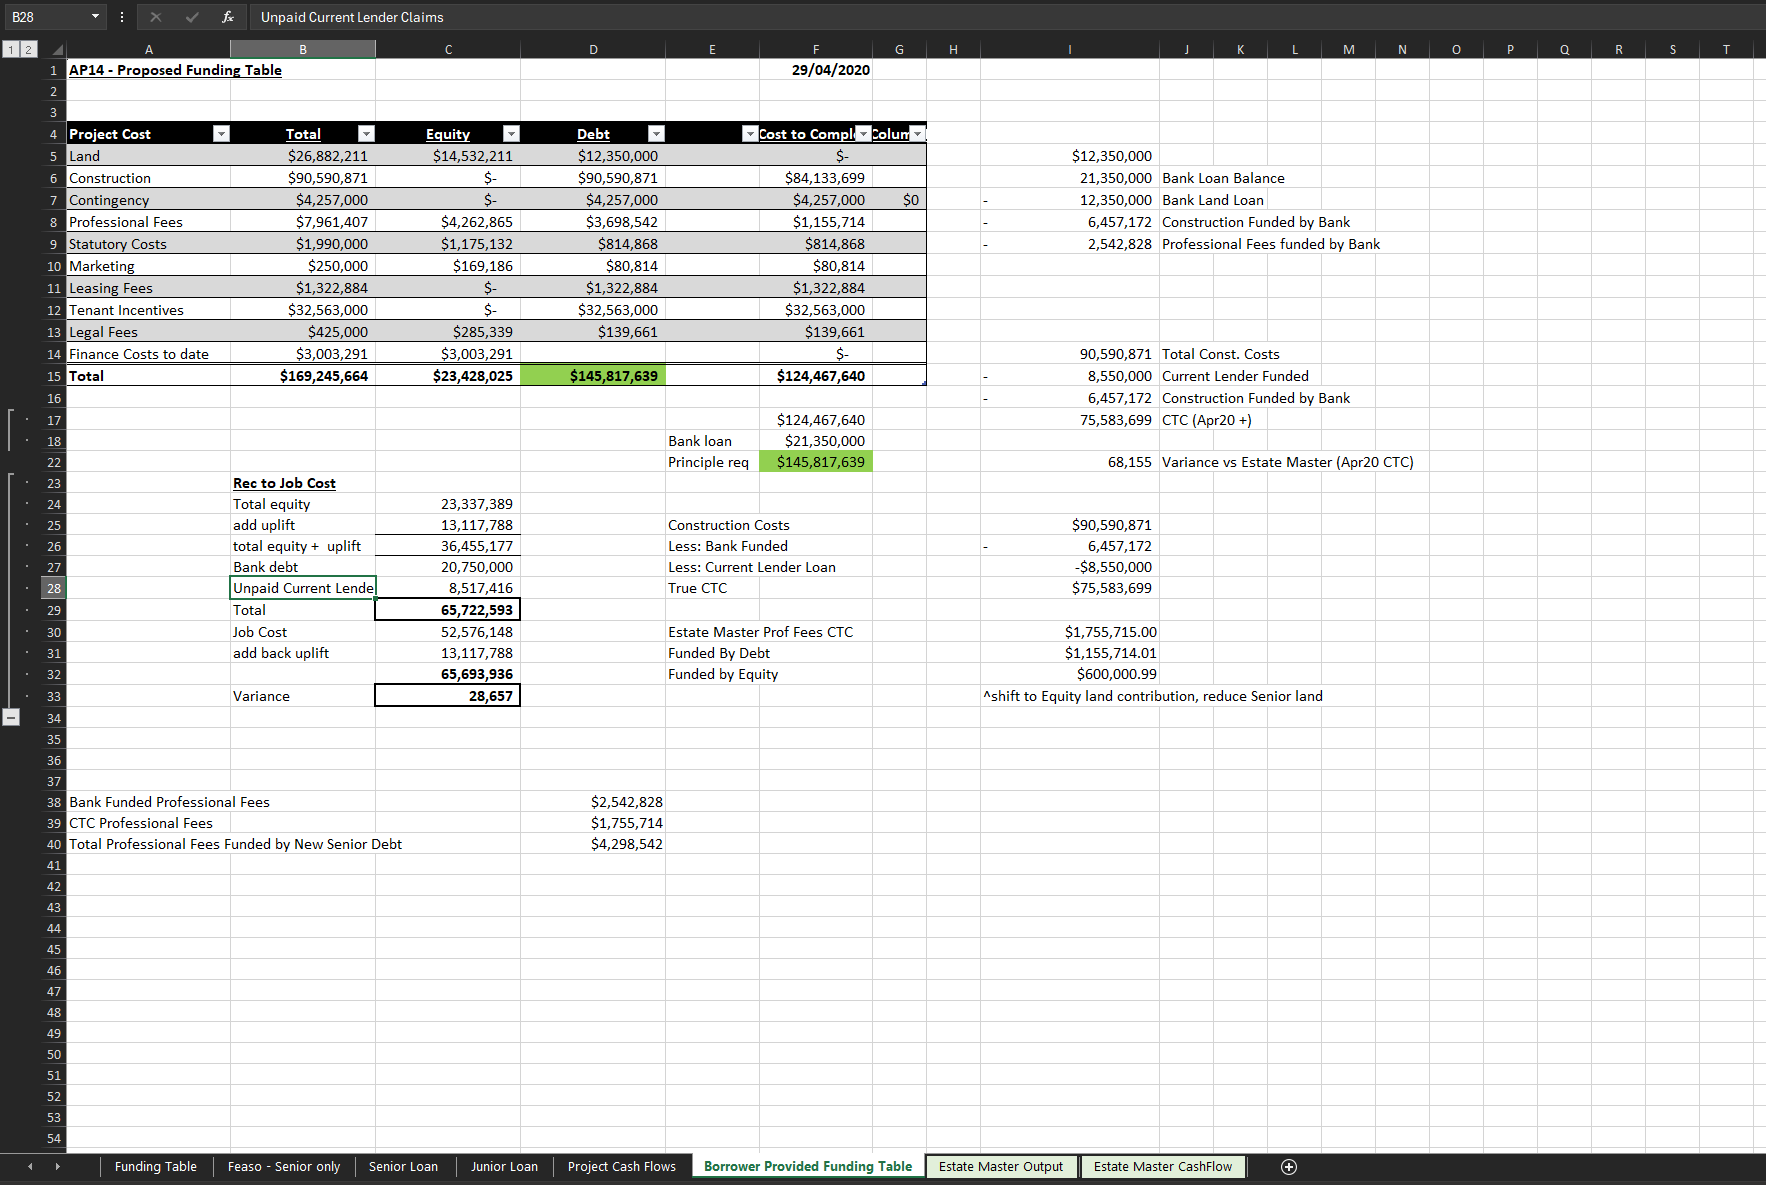Select column I header

tap(1070, 49)
